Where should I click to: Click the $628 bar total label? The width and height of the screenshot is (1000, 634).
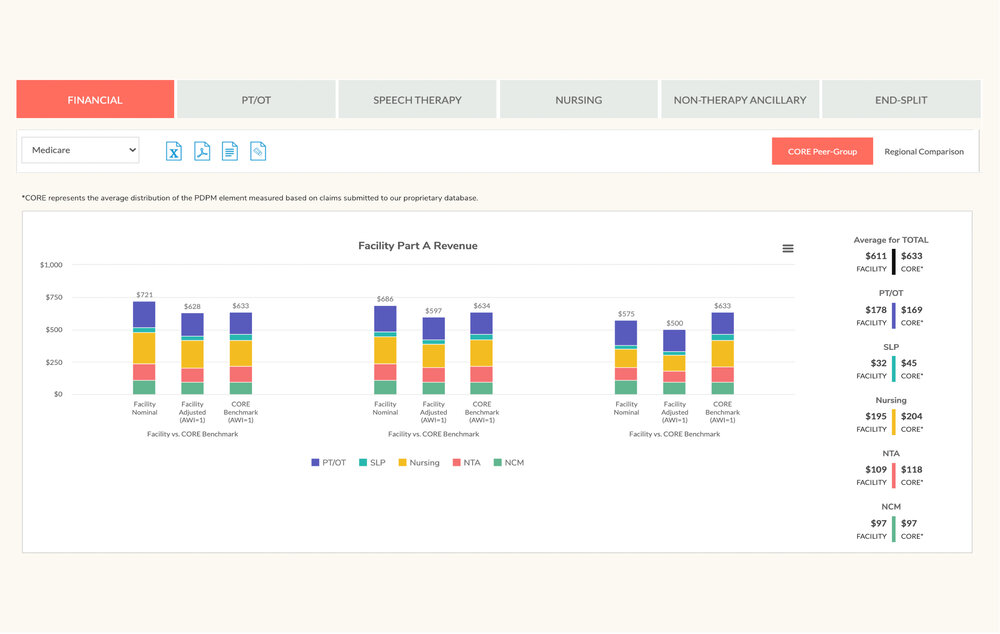coord(192,306)
